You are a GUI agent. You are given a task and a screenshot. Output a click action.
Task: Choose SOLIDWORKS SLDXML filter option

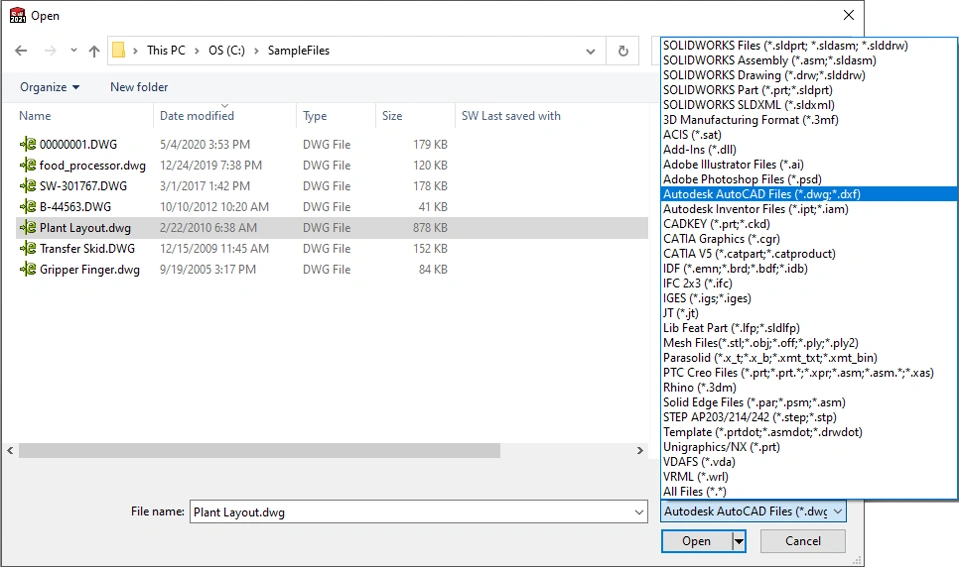click(809, 105)
